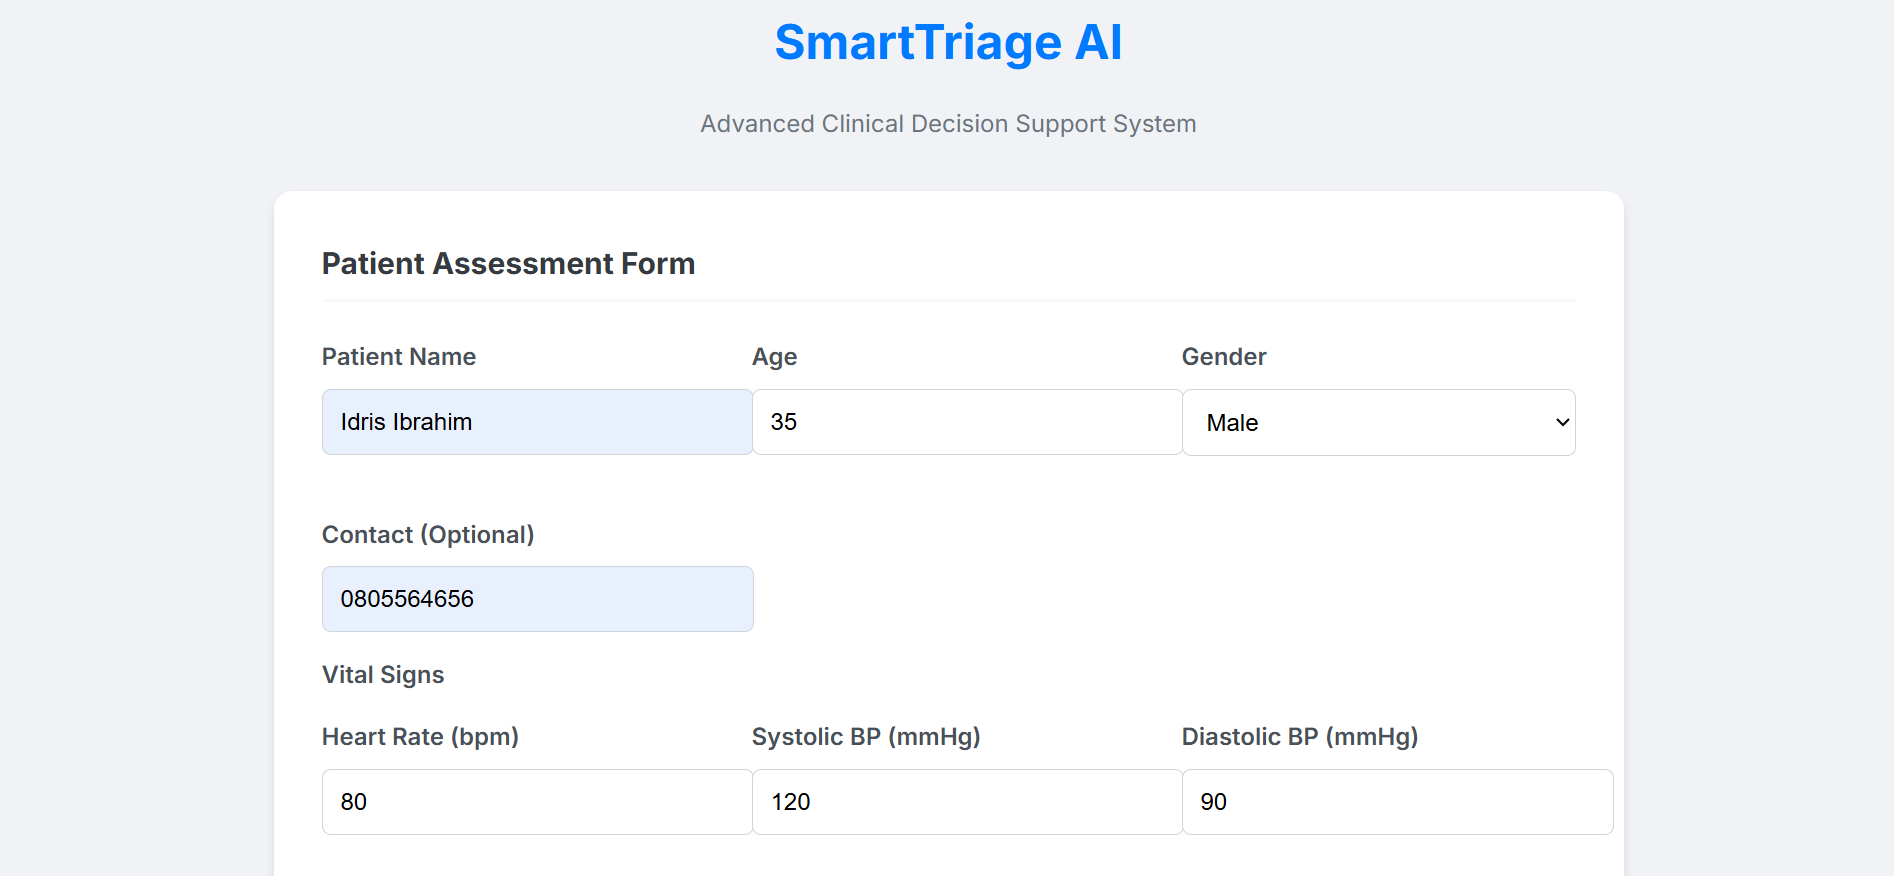Click the SmartTriage AI title
Viewport: 1894px width, 876px height.
point(948,43)
